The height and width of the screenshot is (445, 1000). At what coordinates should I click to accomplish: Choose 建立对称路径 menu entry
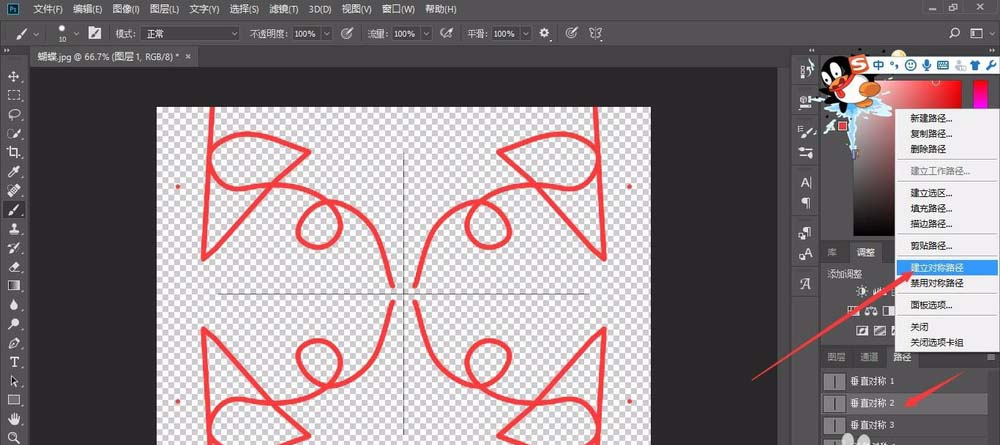click(x=946, y=268)
